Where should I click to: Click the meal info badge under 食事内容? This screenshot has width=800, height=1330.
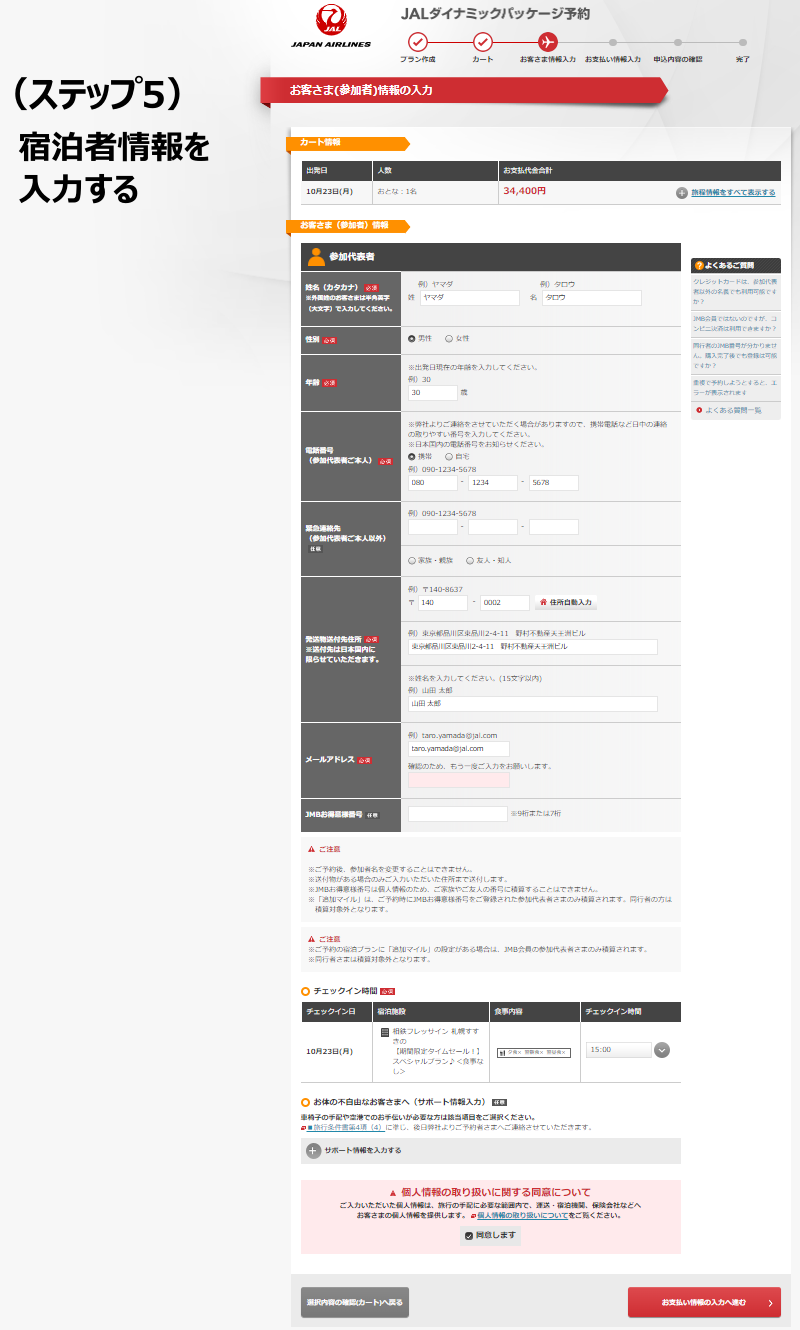click(x=533, y=1052)
